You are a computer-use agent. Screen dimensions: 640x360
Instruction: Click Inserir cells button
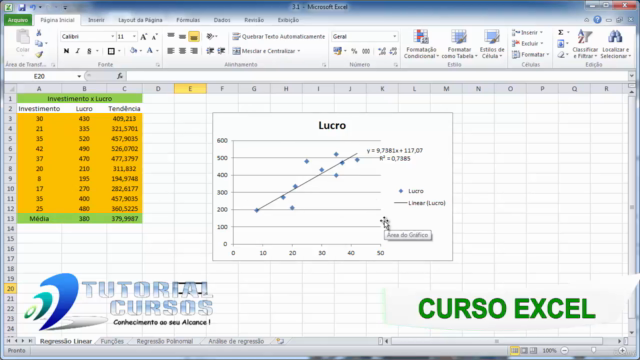click(x=527, y=33)
